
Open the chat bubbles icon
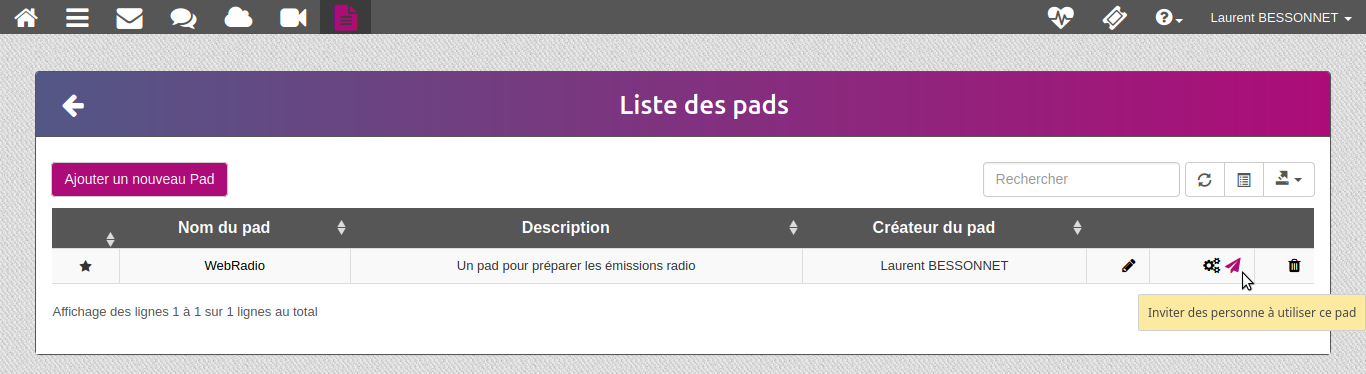(183, 17)
